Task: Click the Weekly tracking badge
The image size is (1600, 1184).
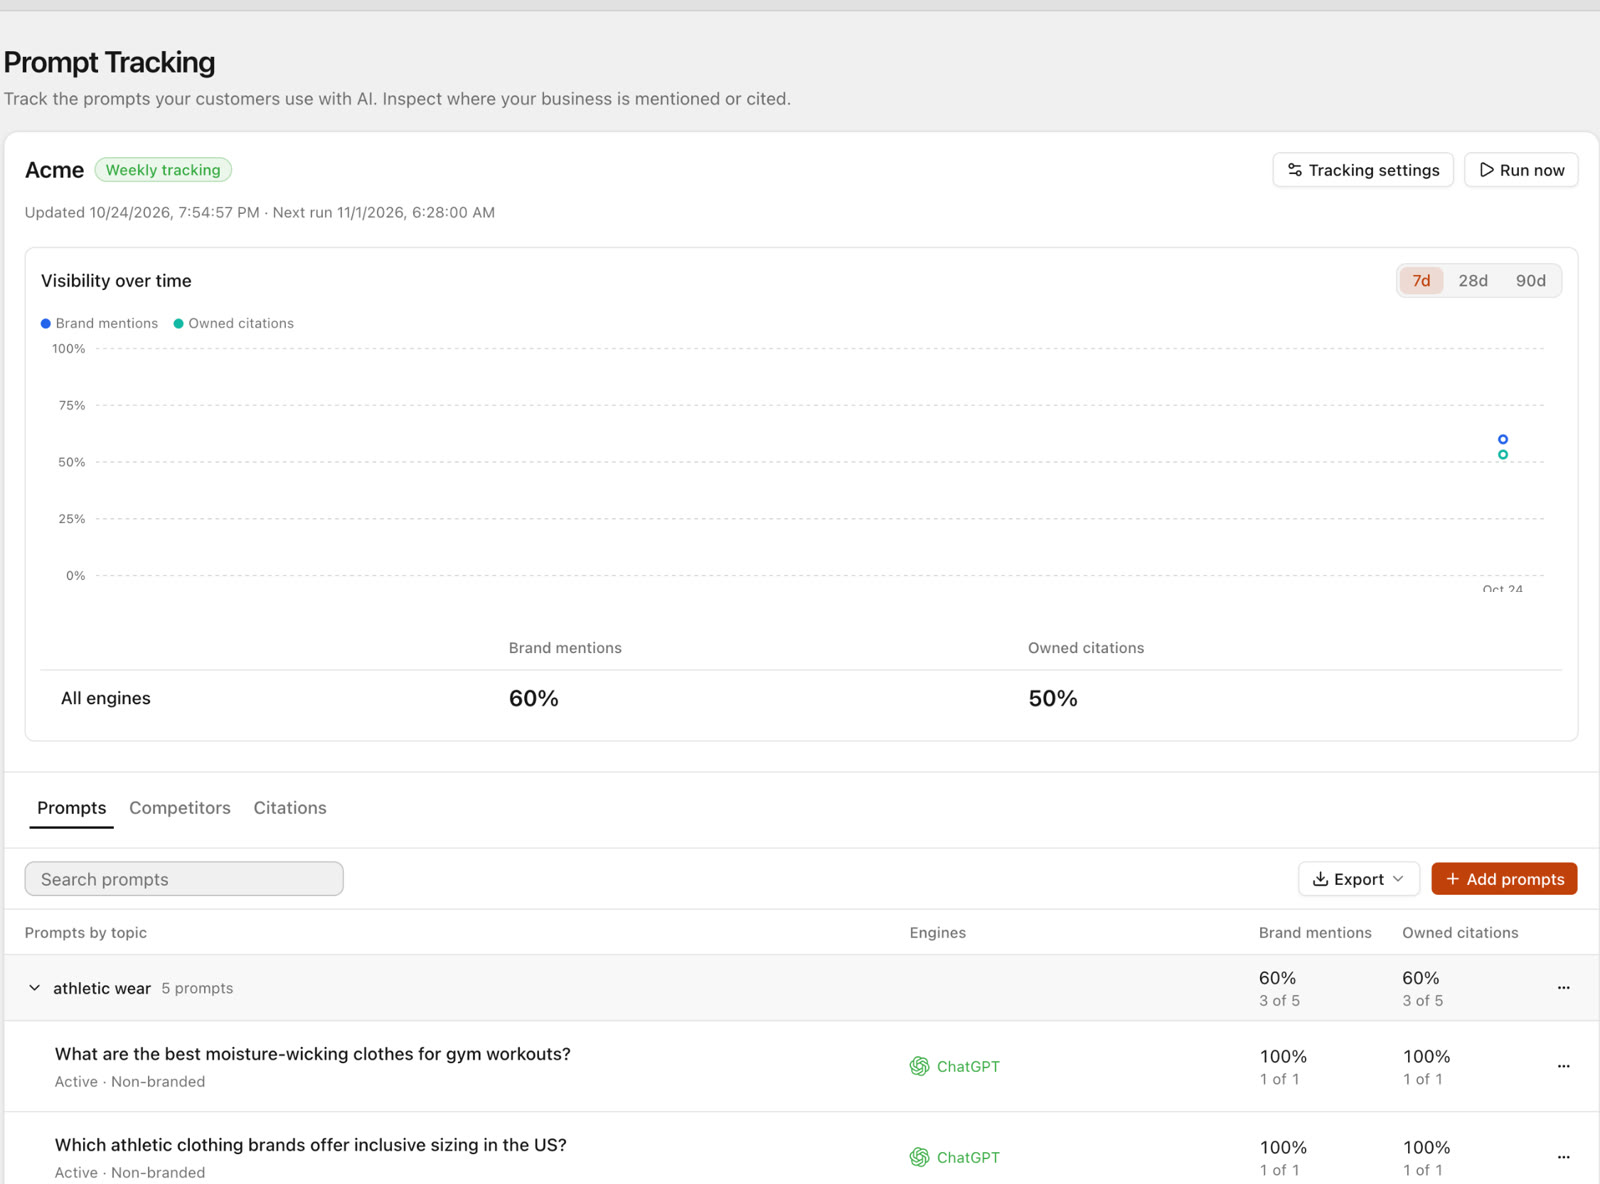Action: coord(163,170)
